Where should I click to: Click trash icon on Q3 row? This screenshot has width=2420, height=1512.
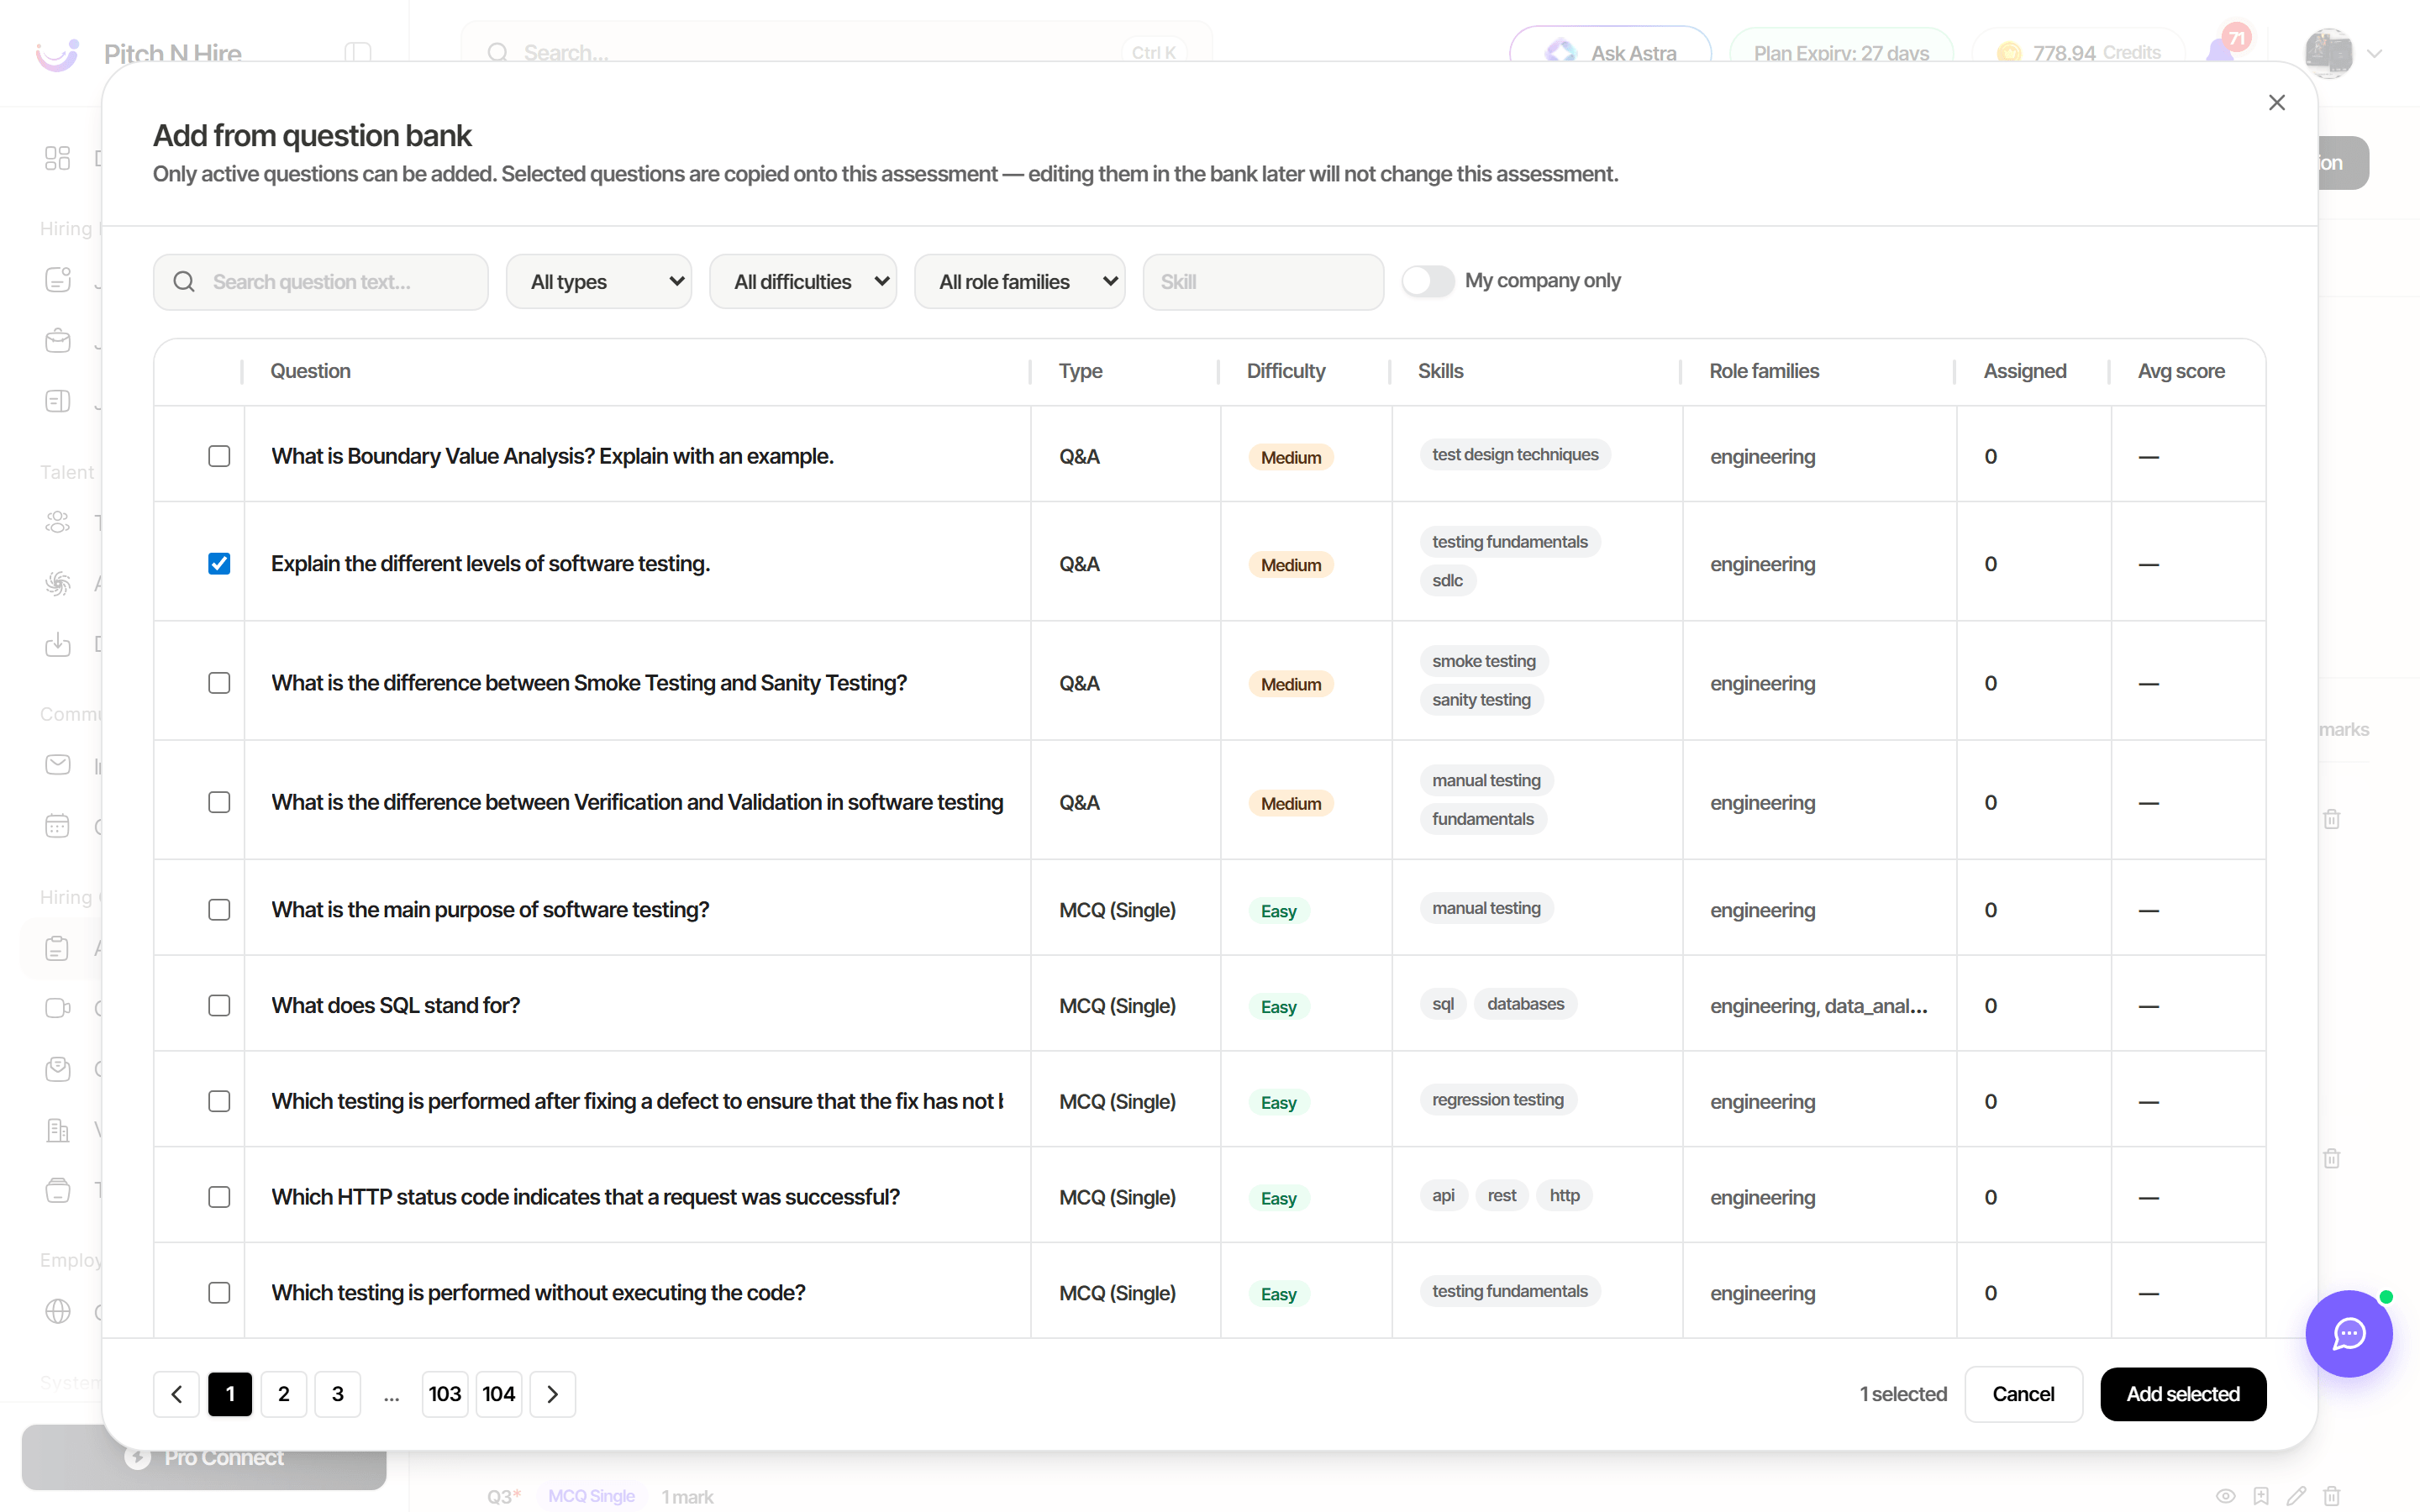pyautogui.click(x=2332, y=1496)
